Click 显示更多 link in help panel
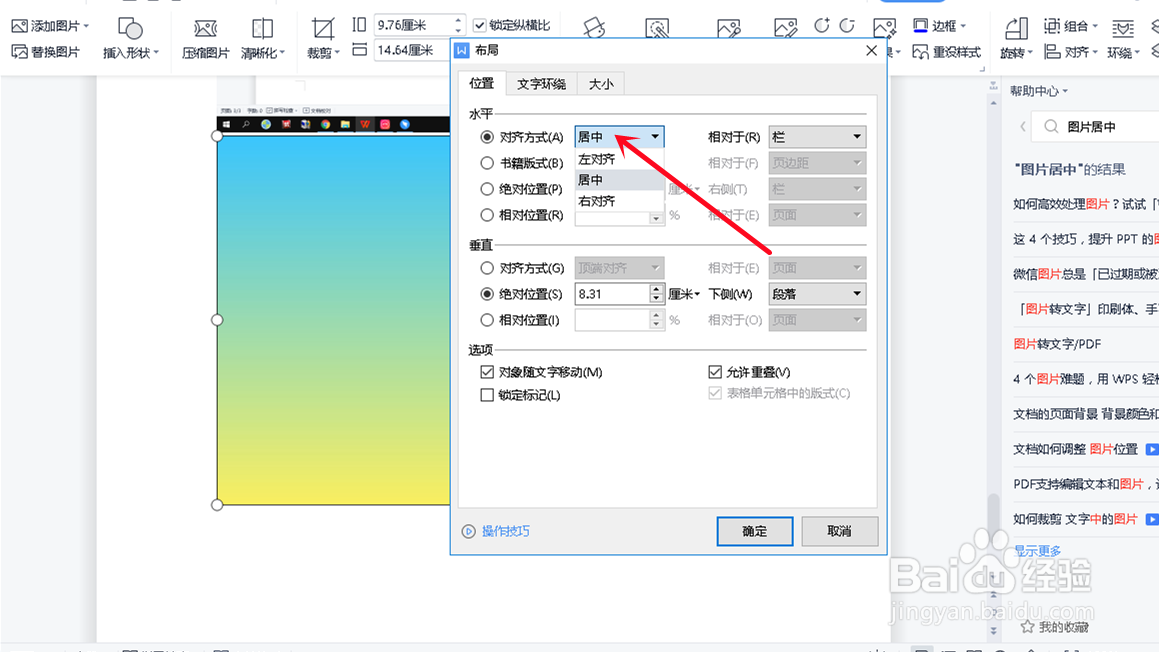Image resolution: width=1159 pixels, height=652 pixels. tap(1037, 551)
